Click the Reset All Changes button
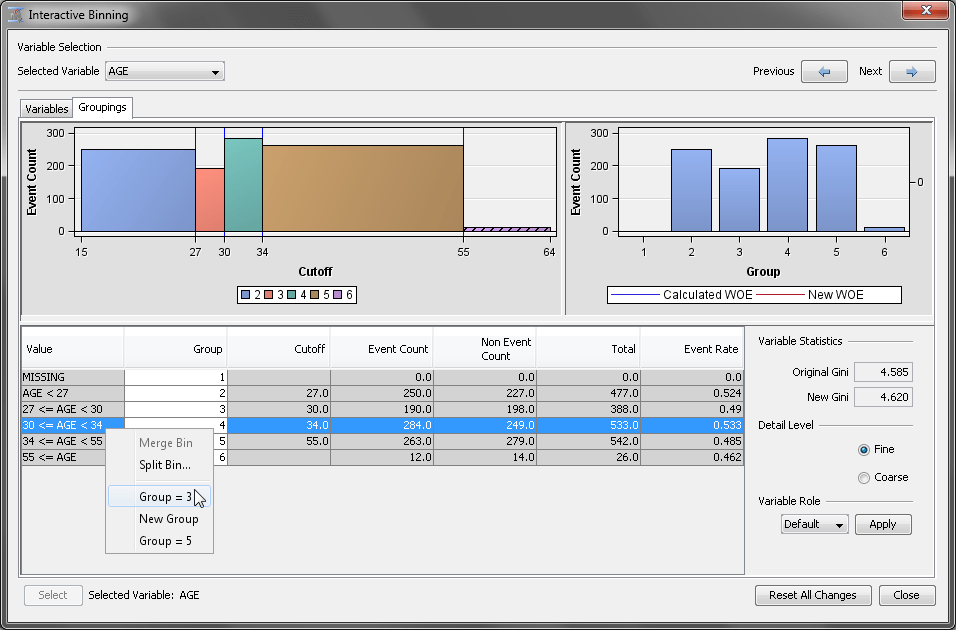This screenshot has width=956, height=630. 813,595
